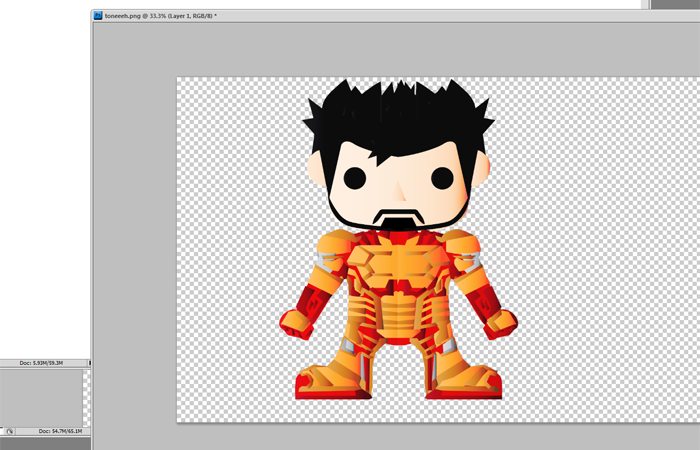Click the Photoshop icon in the toneeeh.png title bar
The width and height of the screenshot is (700, 450).
(98, 16)
